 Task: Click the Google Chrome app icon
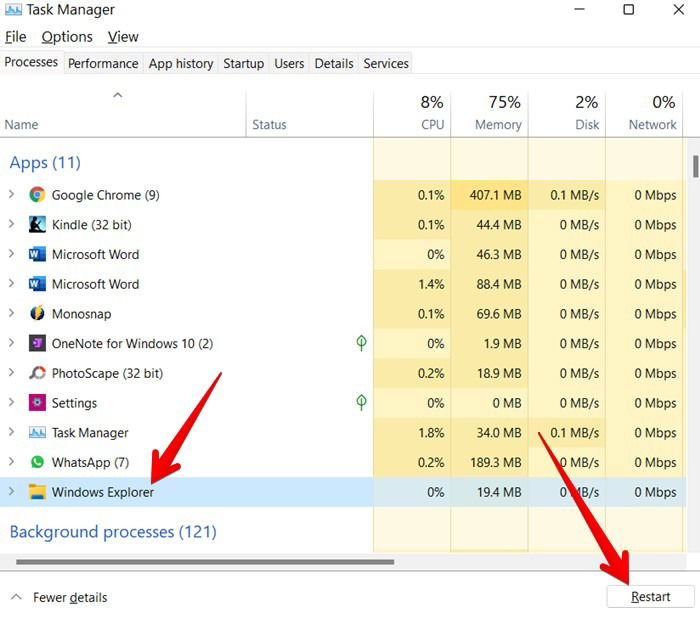click(x=37, y=195)
